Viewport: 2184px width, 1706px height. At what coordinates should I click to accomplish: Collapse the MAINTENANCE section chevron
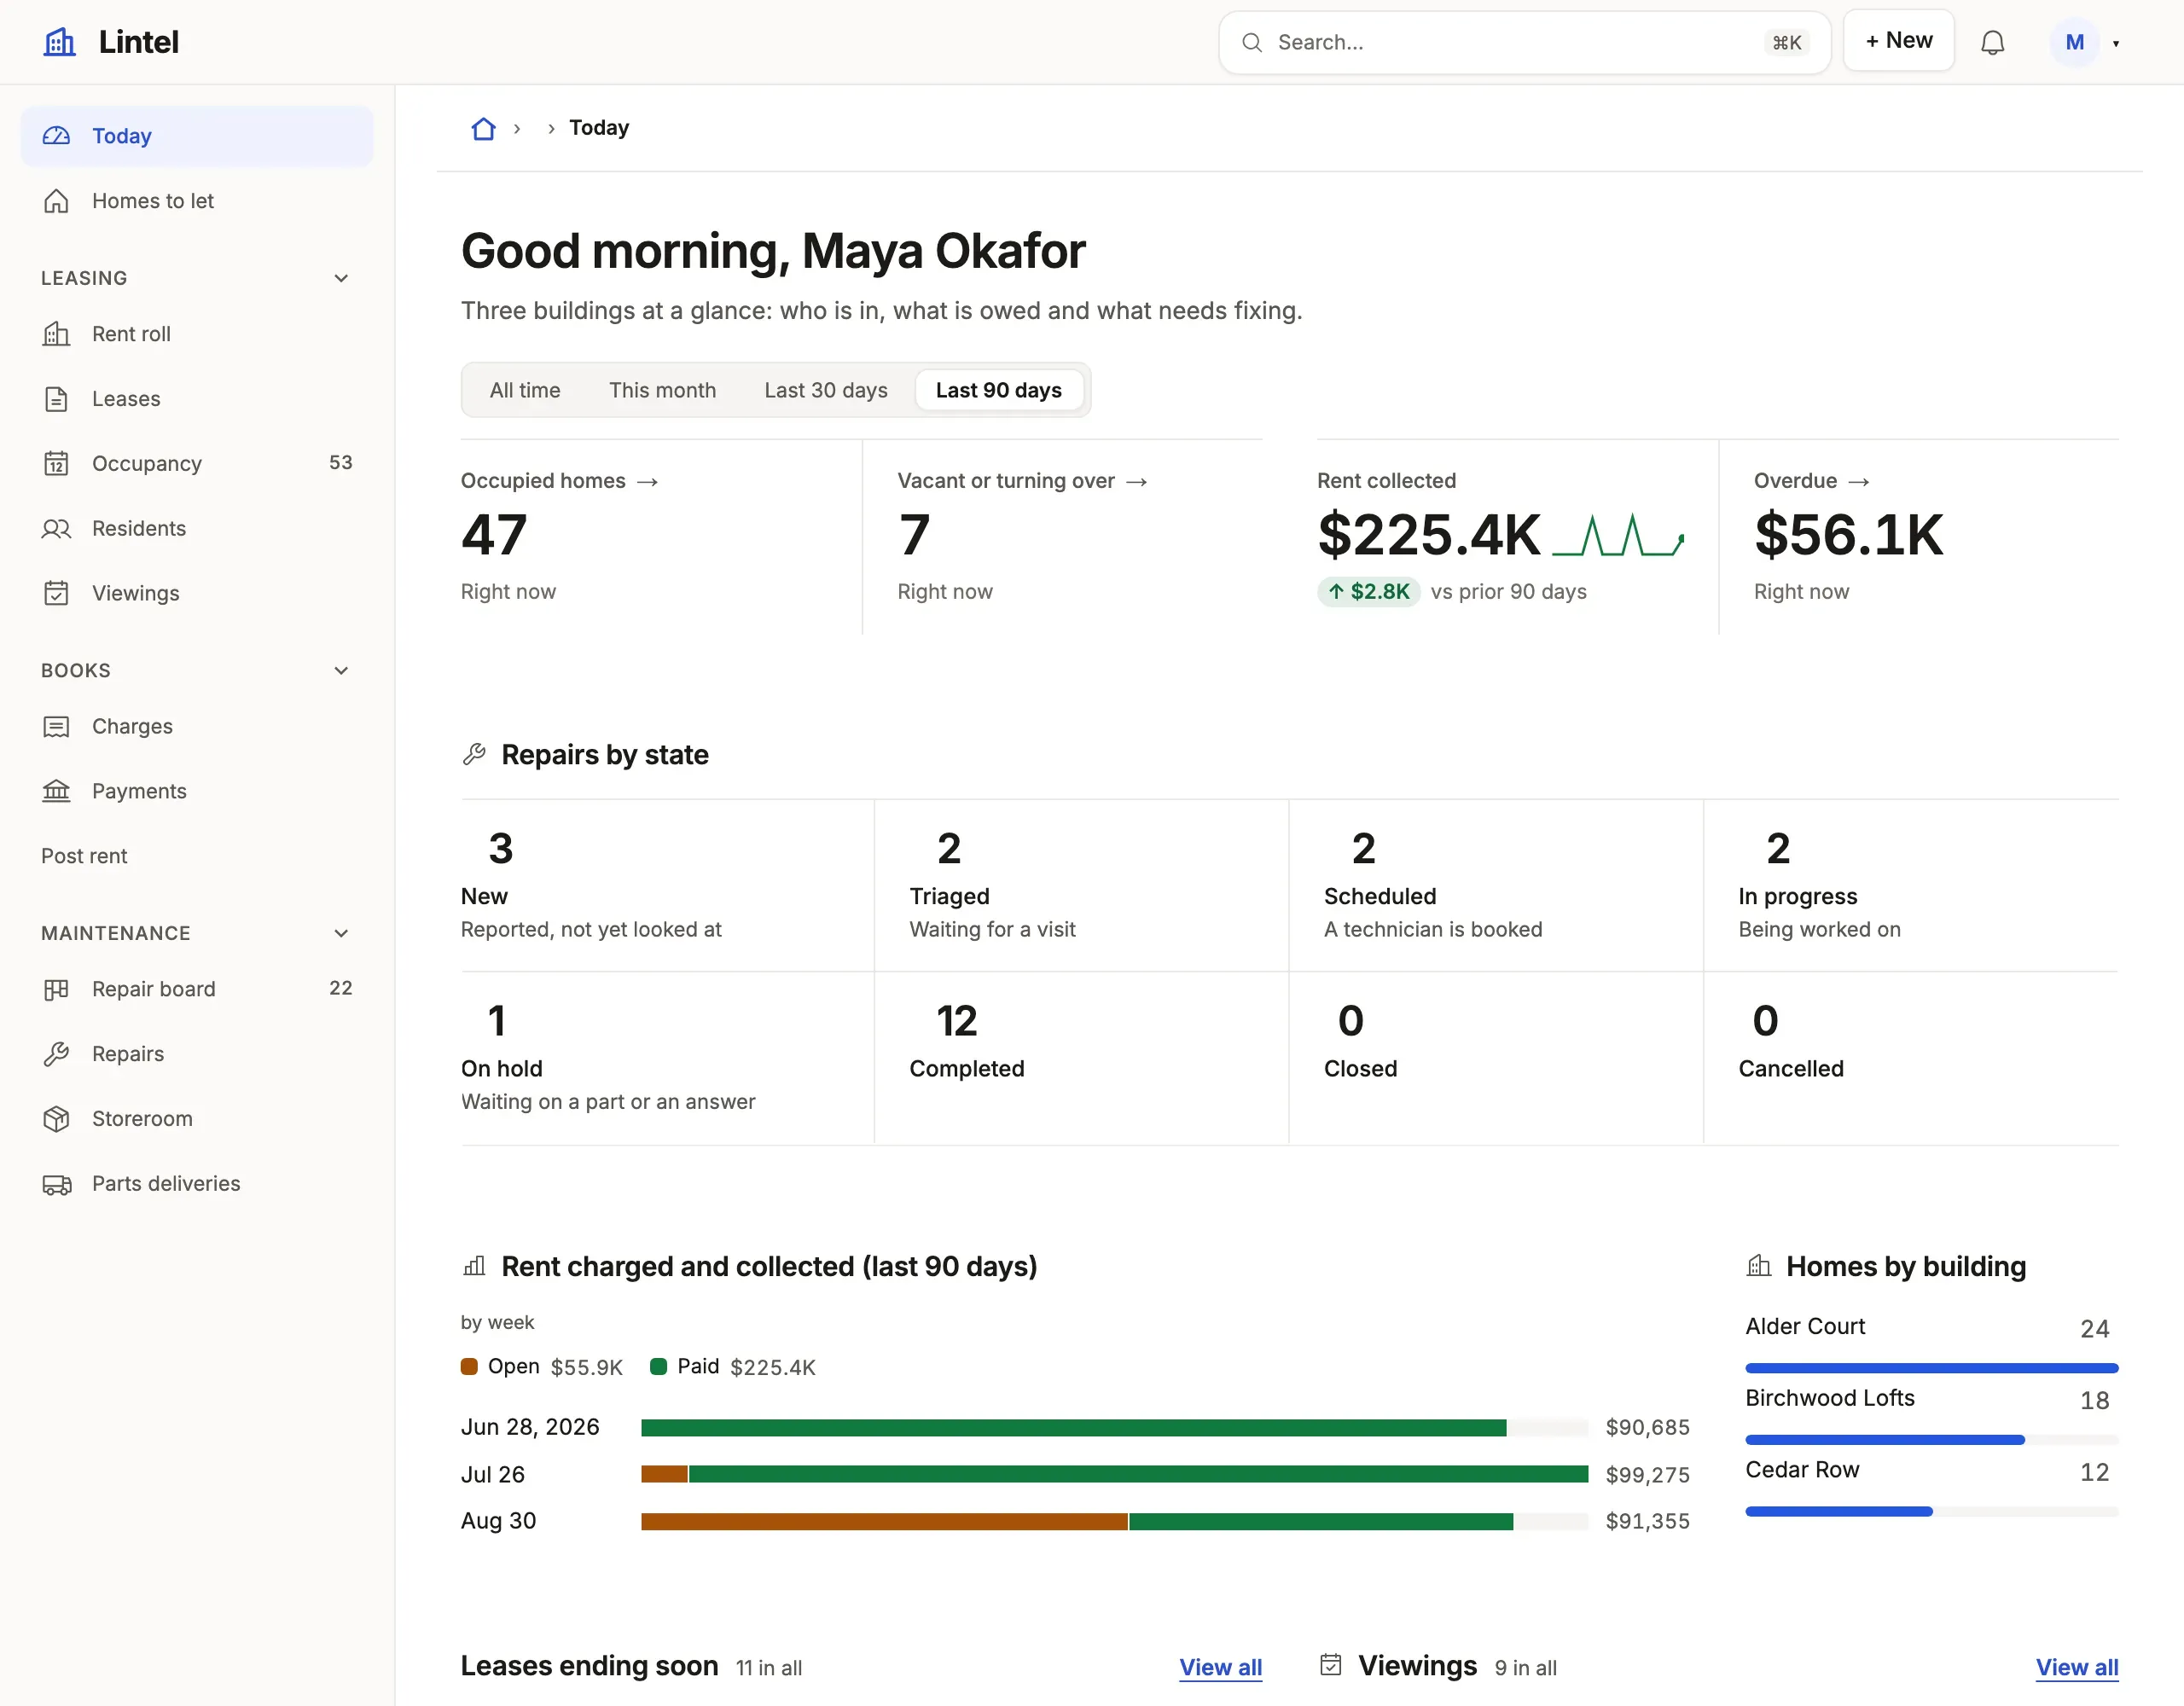(341, 934)
